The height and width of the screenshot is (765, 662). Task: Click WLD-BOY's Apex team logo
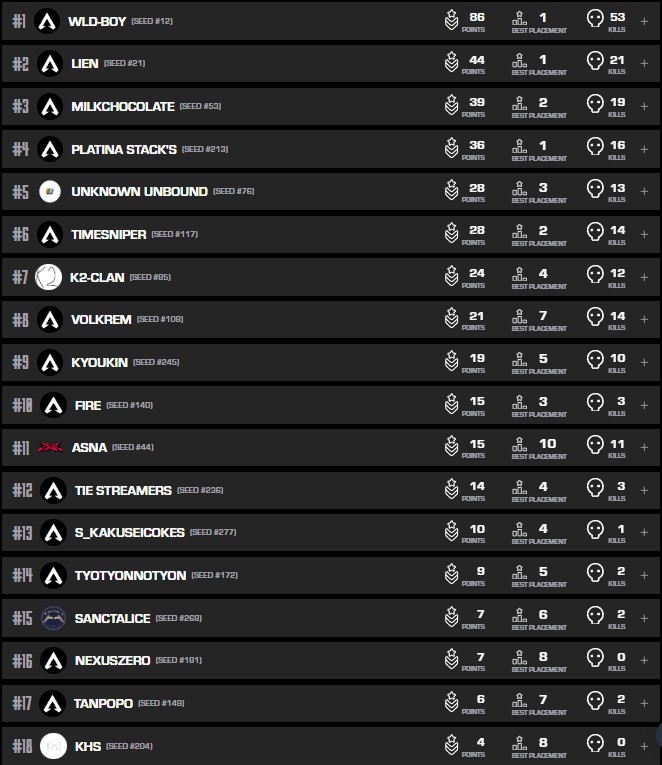point(47,21)
